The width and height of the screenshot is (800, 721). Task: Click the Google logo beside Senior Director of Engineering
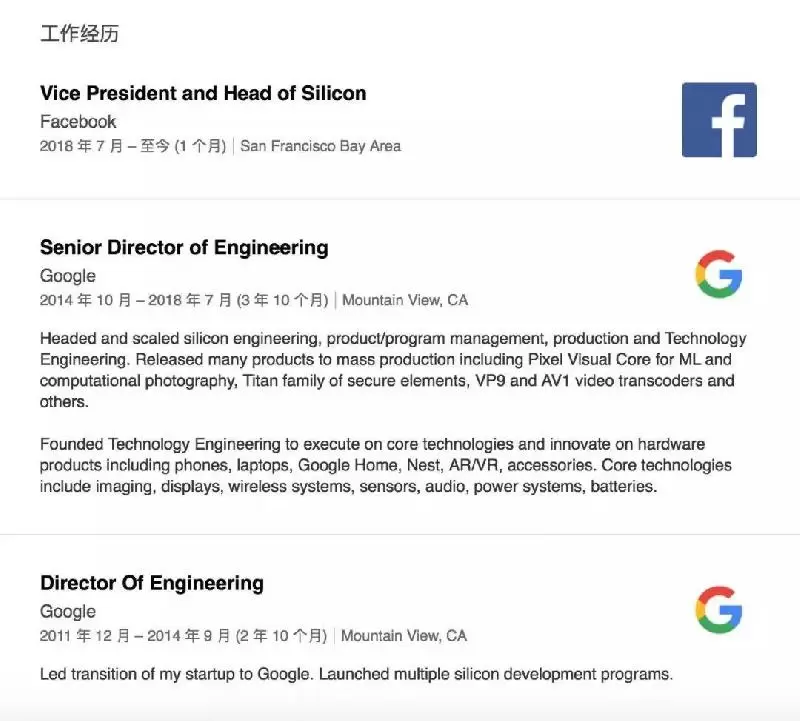tap(718, 275)
